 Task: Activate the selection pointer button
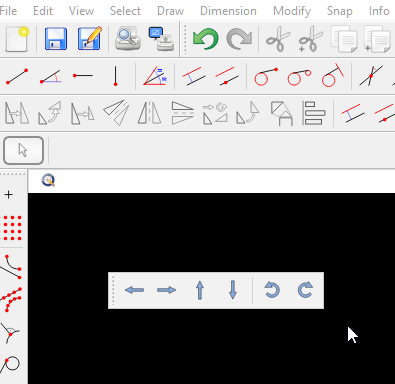[x=23, y=150]
